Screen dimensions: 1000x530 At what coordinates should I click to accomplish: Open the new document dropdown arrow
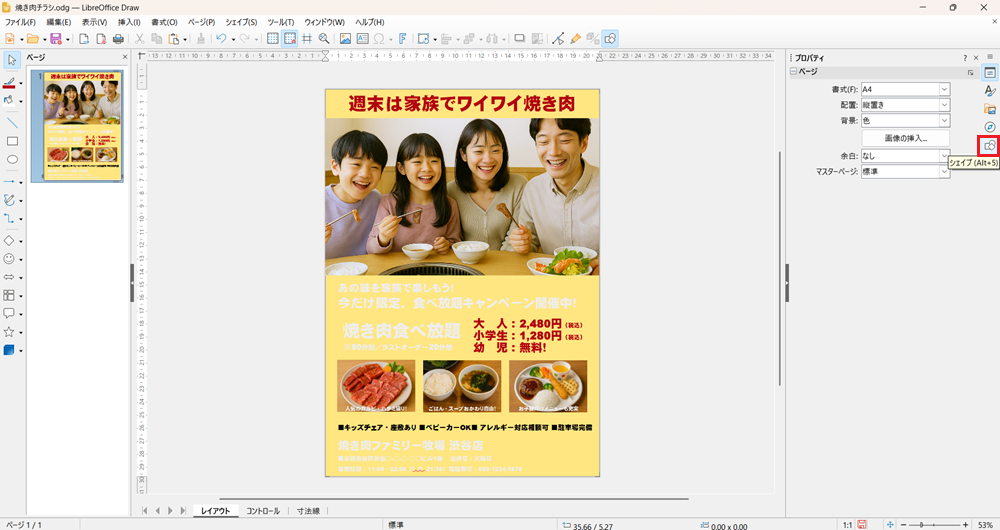point(21,40)
